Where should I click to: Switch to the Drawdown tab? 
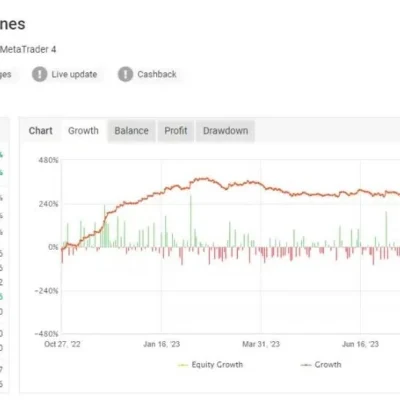click(x=225, y=131)
